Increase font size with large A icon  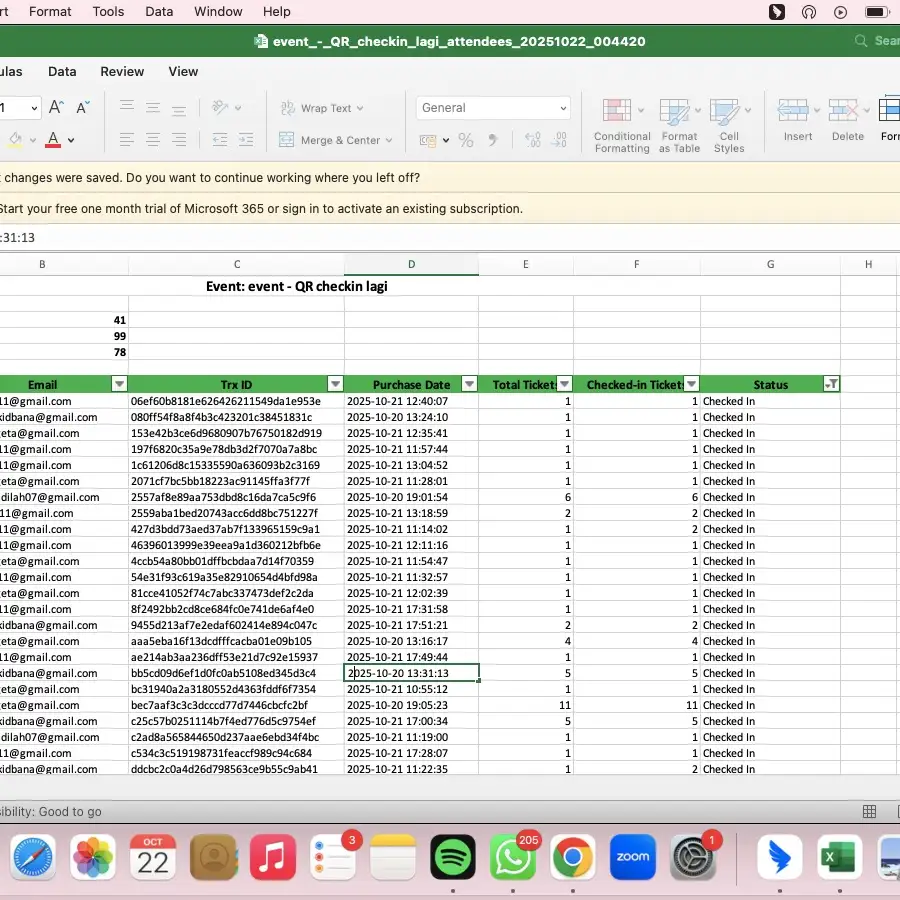(x=56, y=107)
